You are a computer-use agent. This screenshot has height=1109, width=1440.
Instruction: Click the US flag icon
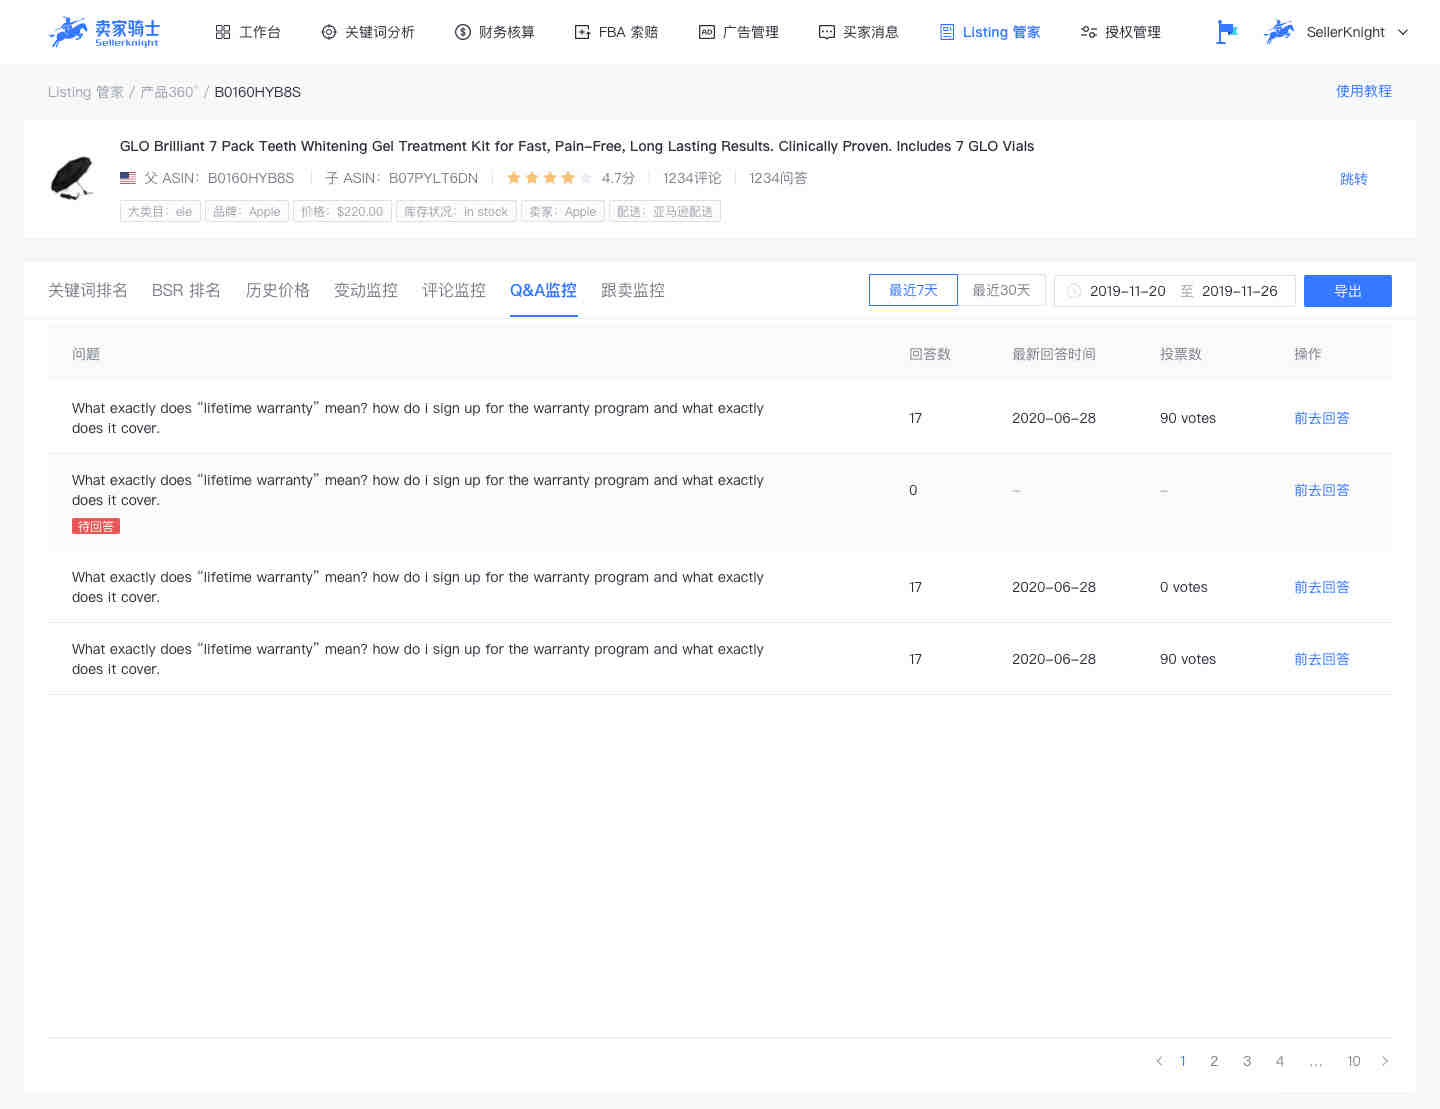128,178
